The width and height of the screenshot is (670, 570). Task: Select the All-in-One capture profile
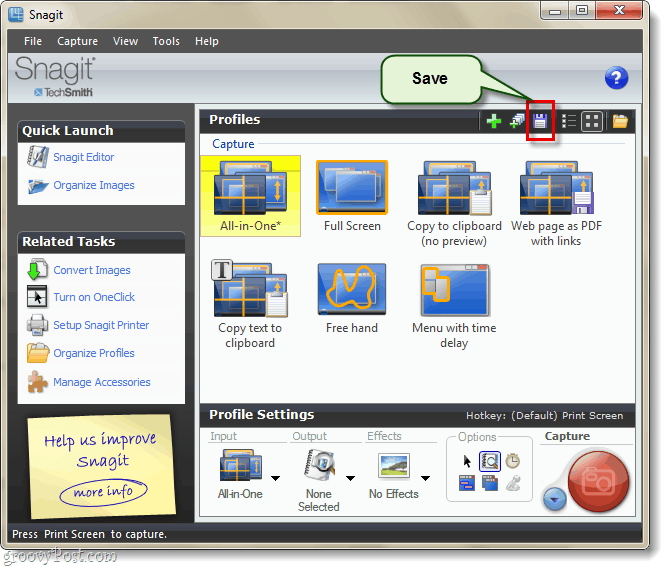[x=250, y=196]
